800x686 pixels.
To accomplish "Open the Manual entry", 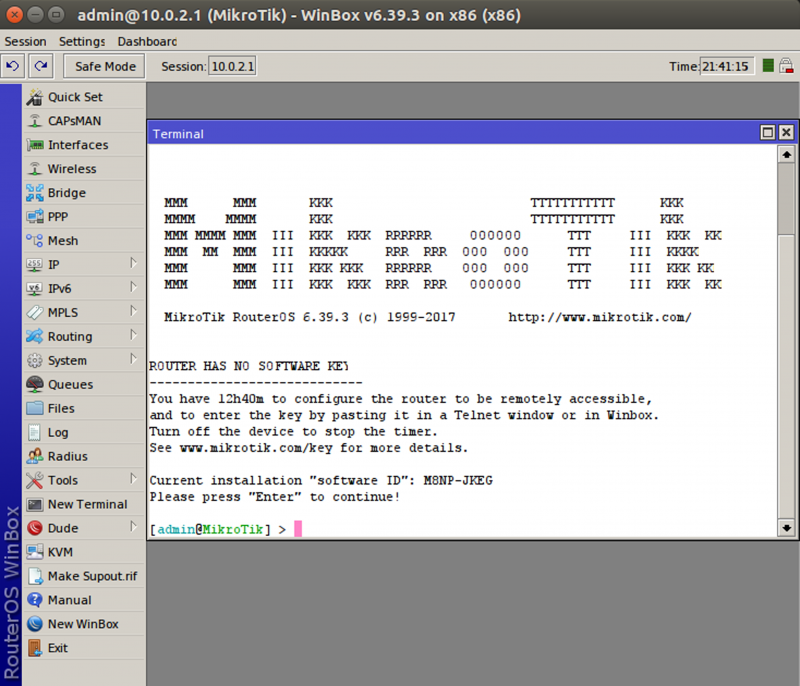I will click(x=84, y=600).
